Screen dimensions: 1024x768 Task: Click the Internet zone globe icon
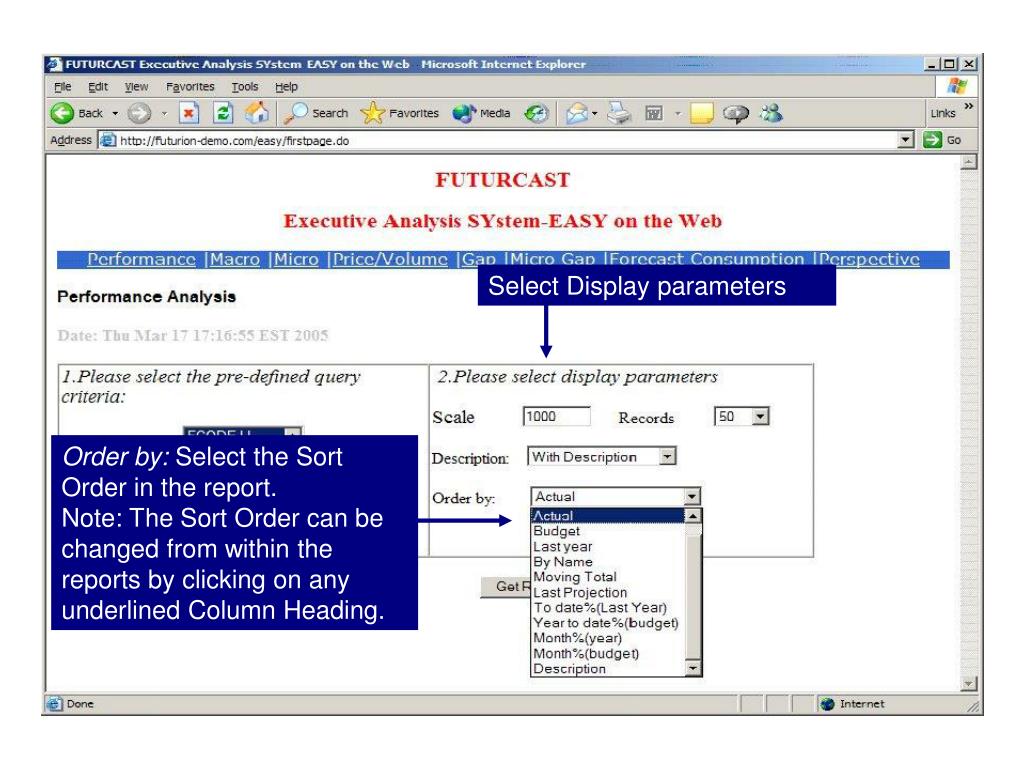coord(828,704)
